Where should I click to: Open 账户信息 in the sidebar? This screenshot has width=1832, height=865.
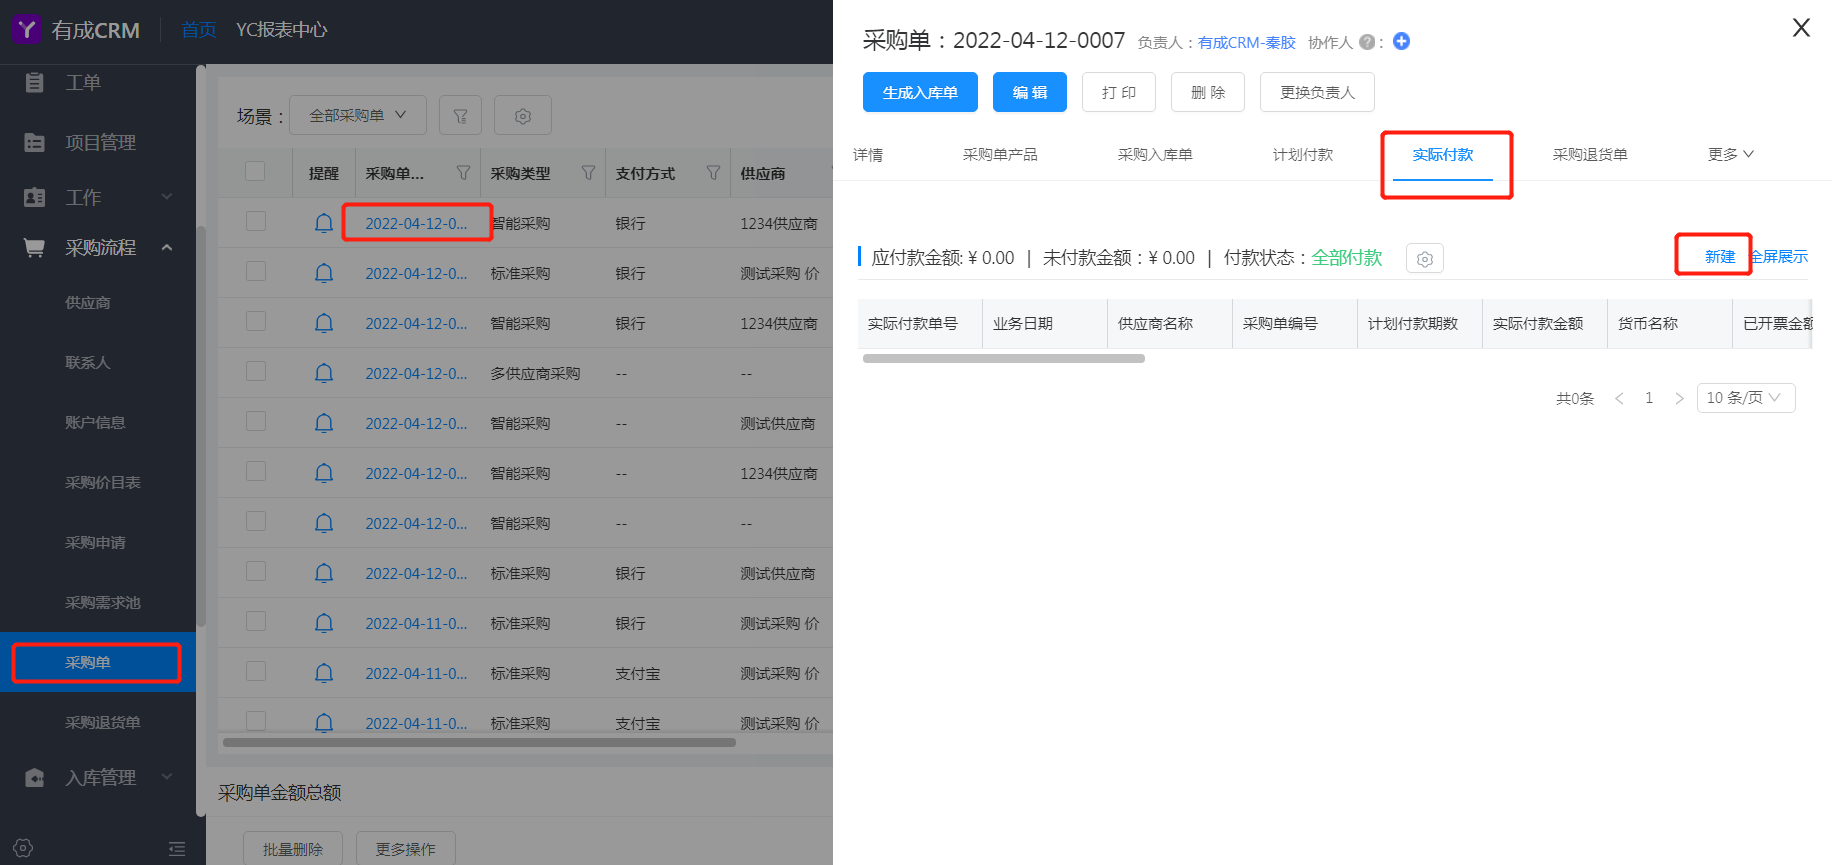(x=95, y=422)
